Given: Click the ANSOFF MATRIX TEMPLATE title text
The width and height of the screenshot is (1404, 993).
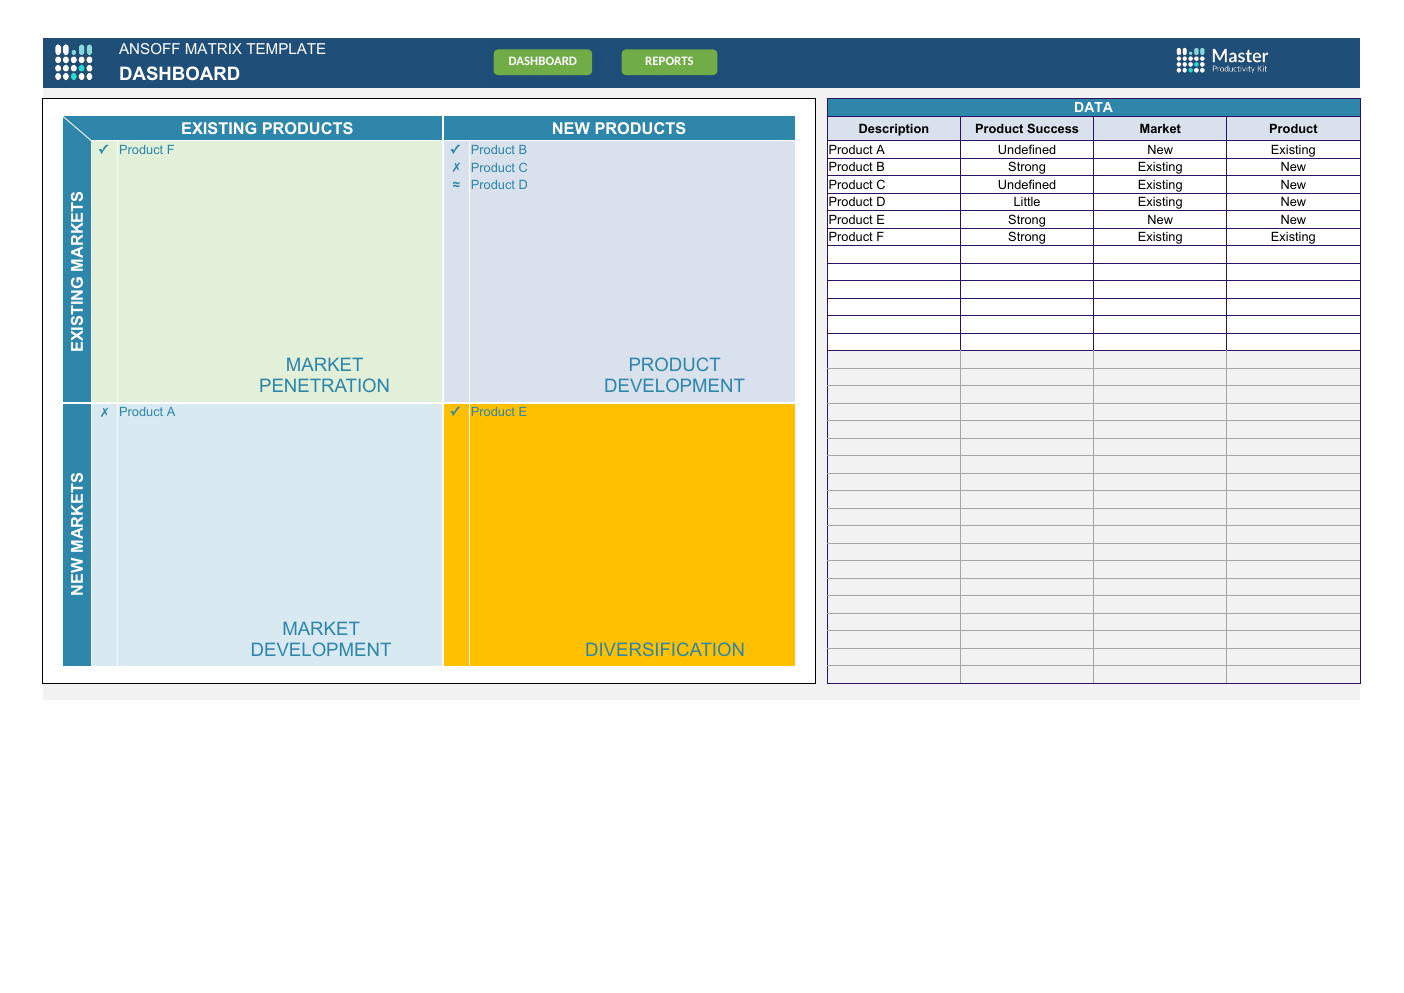Looking at the screenshot, I should [x=222, y=49].
